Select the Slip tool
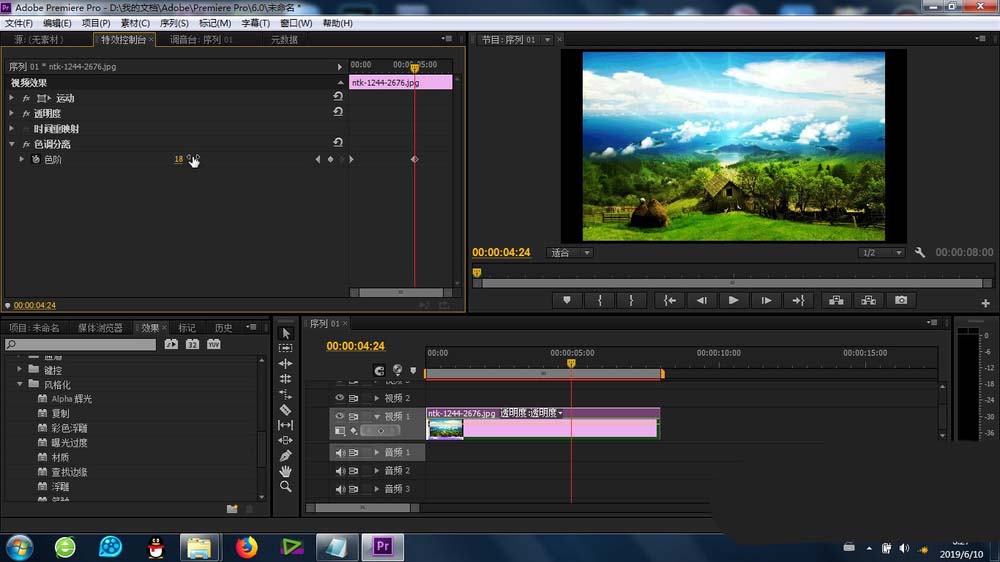 tap(286, 425)
